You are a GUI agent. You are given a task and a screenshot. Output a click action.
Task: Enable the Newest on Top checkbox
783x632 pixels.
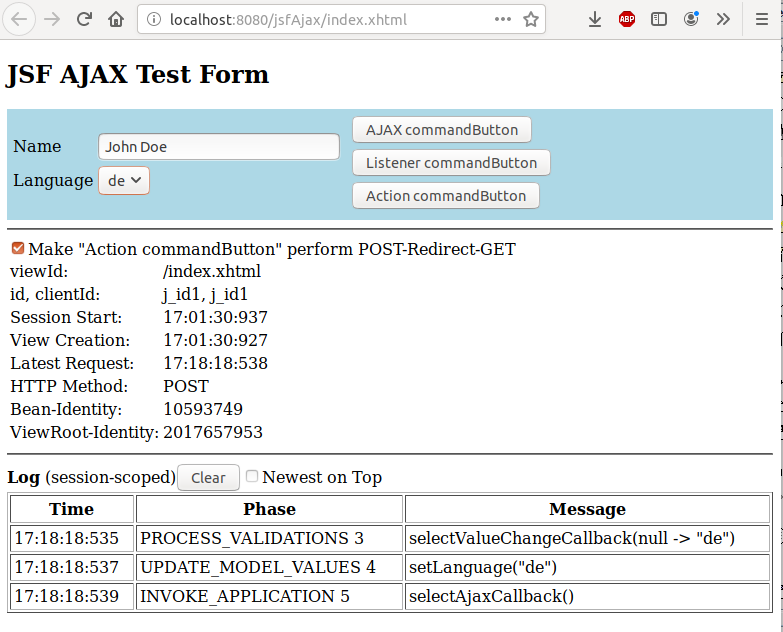pyautogui.click(x=252, y=477)
